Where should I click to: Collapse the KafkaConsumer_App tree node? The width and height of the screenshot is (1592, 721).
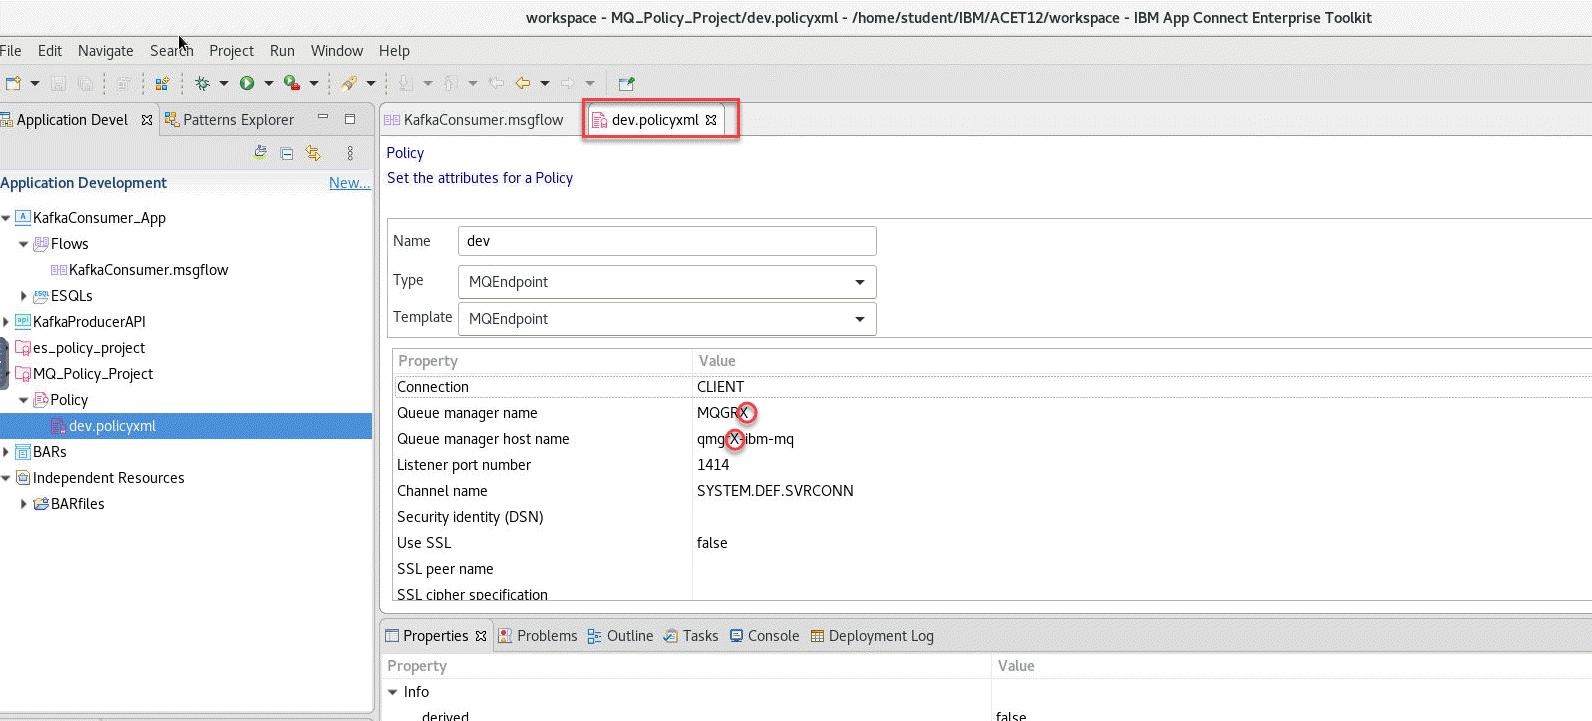pos(6,218)
